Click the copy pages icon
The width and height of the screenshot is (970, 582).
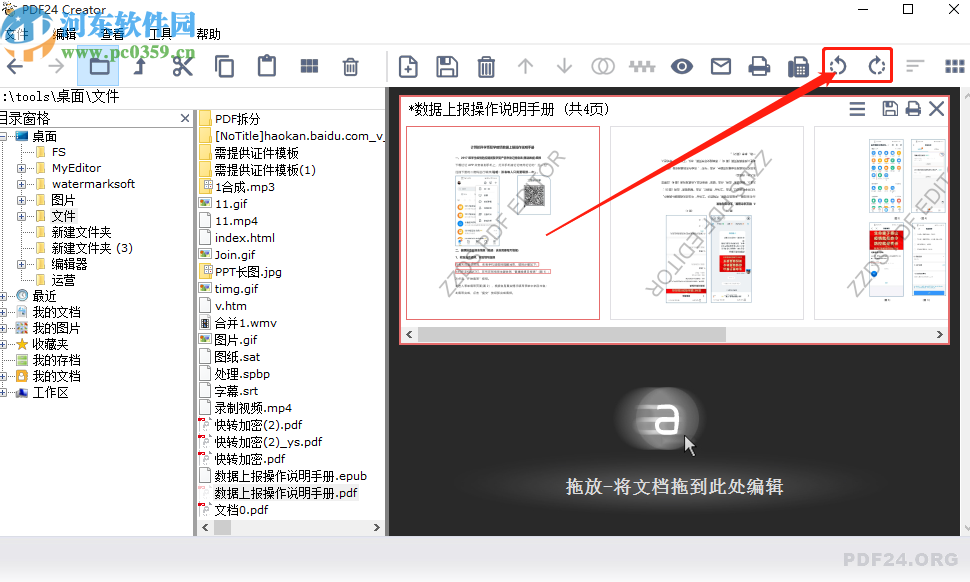click(225, 66)
